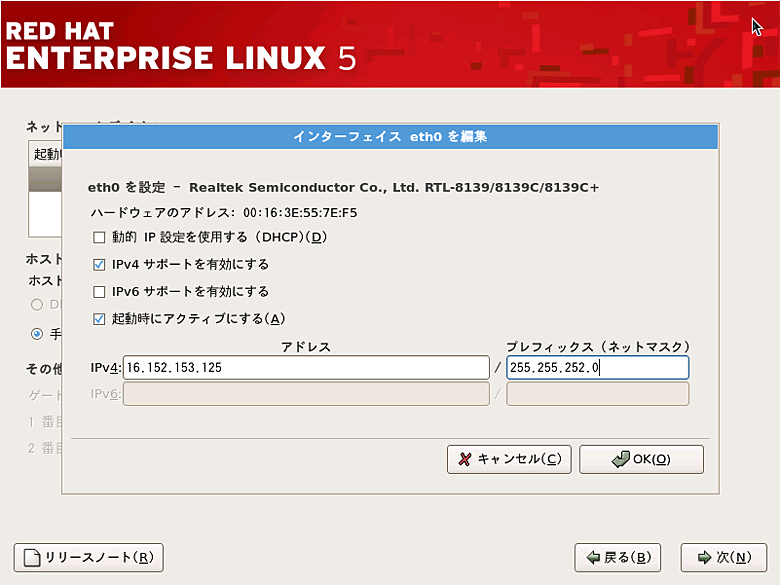This screenshot has width=780, height=585.
Task: Enable the IPv6 サポートを有効にする checkbox
Action: [99, 292]
